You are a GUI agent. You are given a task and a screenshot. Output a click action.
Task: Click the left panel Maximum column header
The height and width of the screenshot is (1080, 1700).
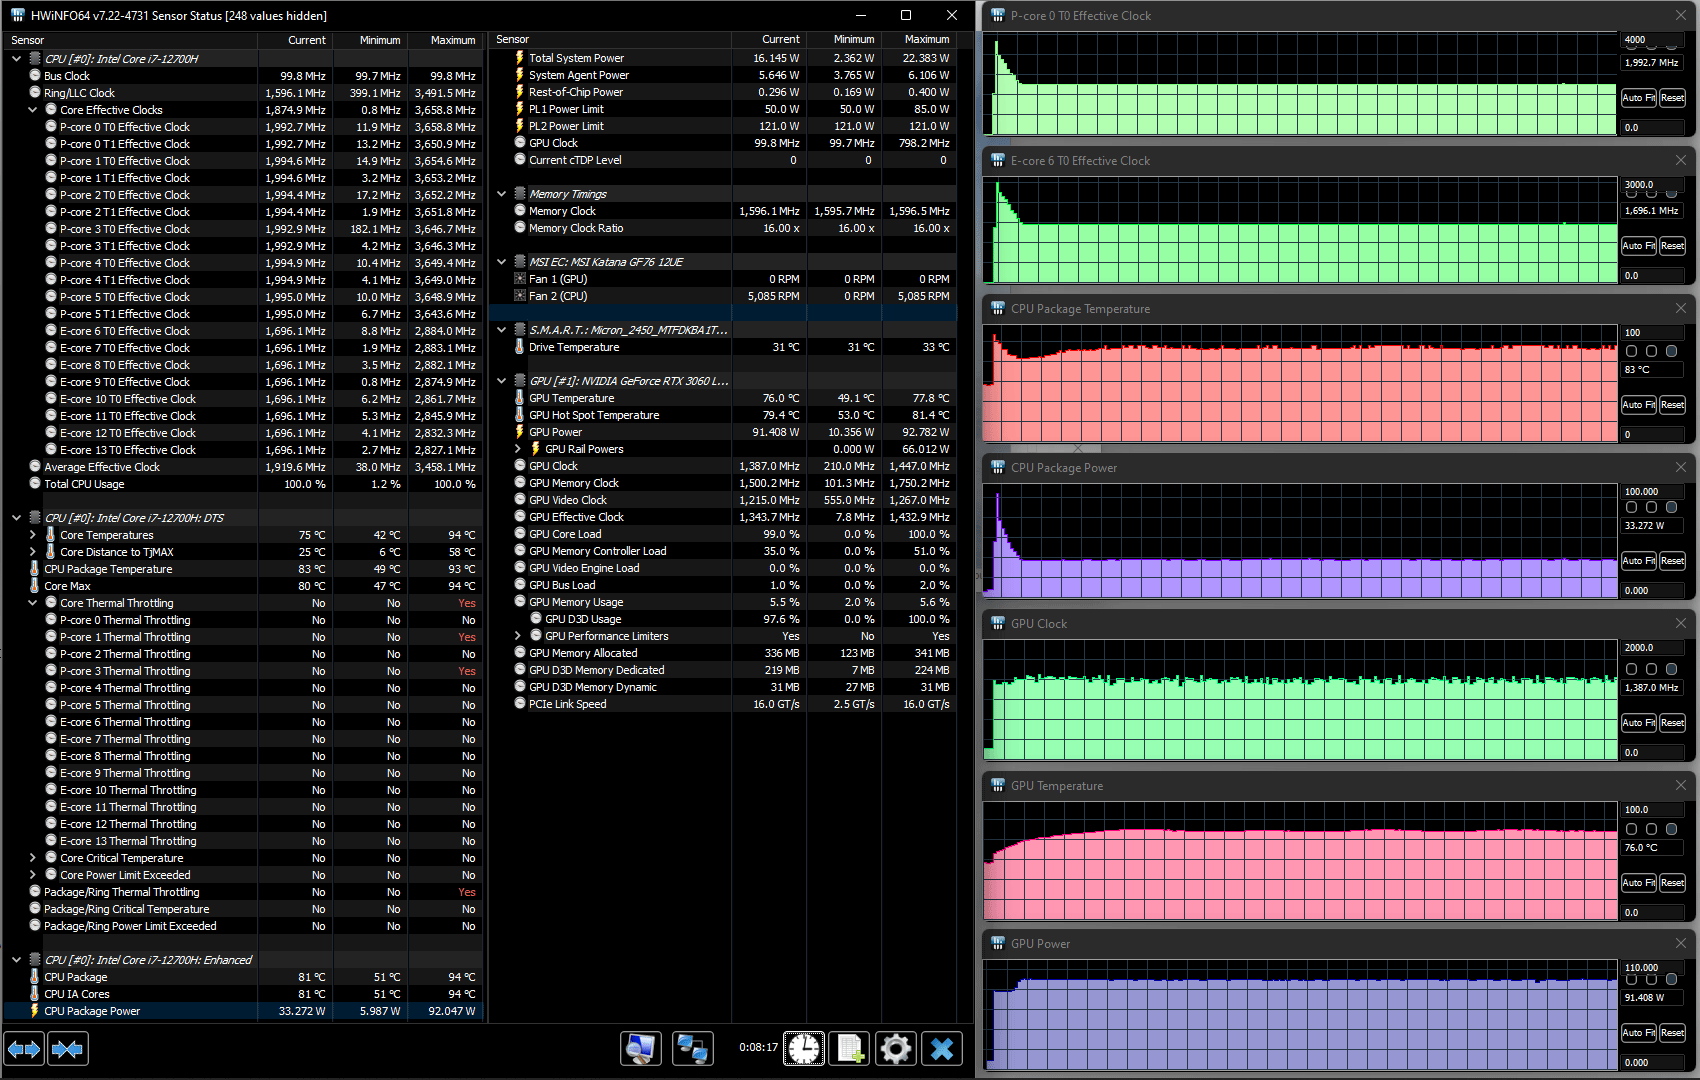(445, 40)
